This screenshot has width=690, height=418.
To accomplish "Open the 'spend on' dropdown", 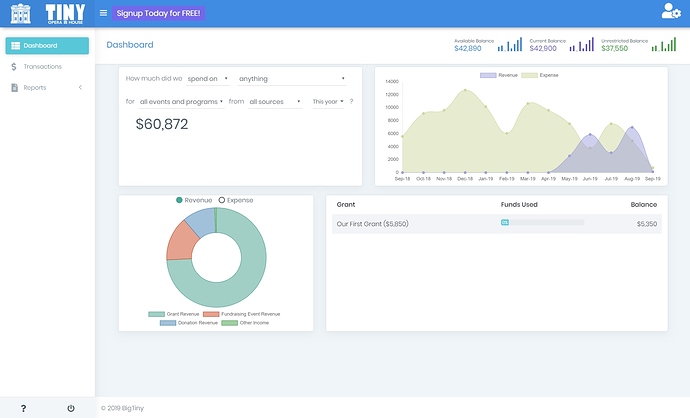I will point(208,79).
